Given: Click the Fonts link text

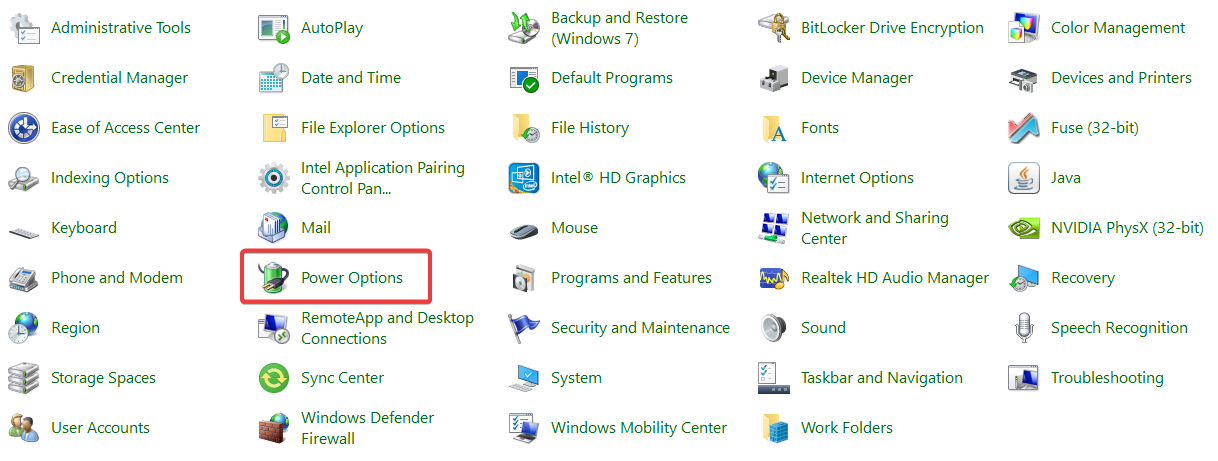Looking at the screenshot, I should [x=820, y=128].
